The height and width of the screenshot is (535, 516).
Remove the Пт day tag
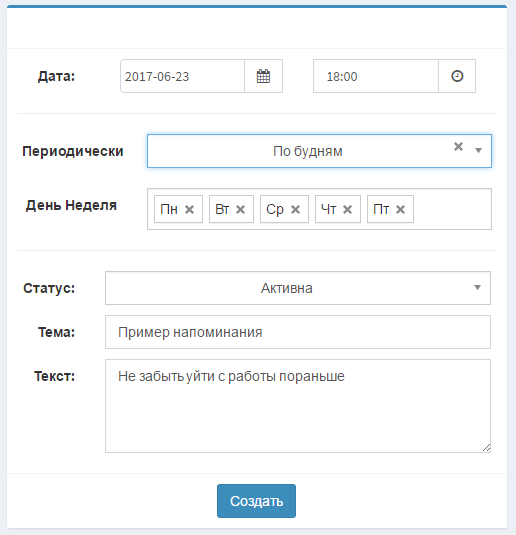coord(400,209)
